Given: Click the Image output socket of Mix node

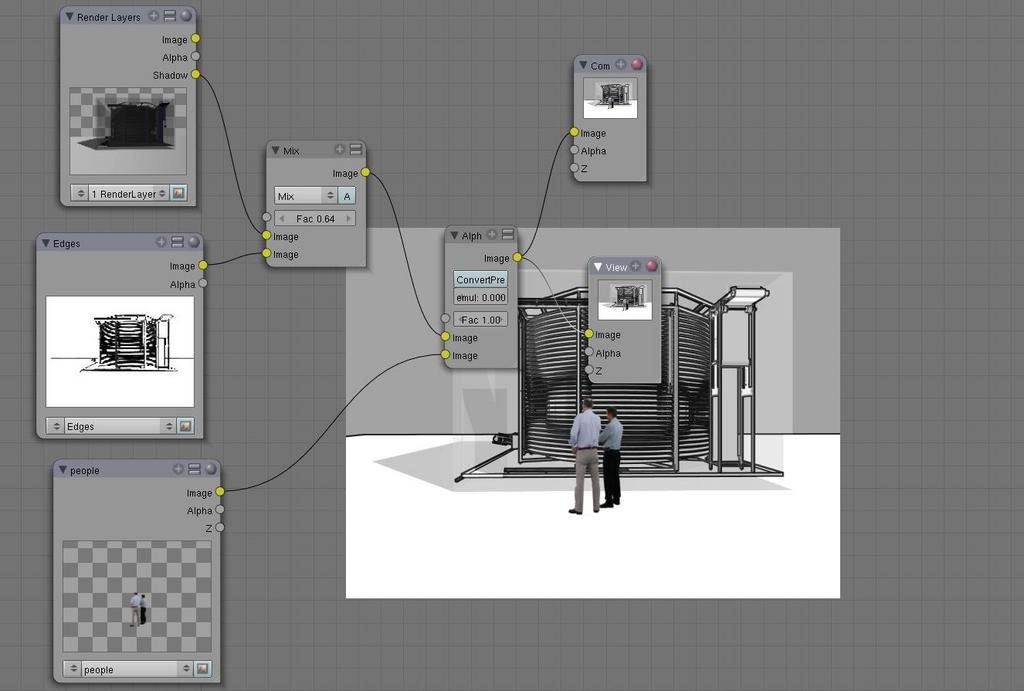Looking at the screenshot, I should click(x=366, y=172).
